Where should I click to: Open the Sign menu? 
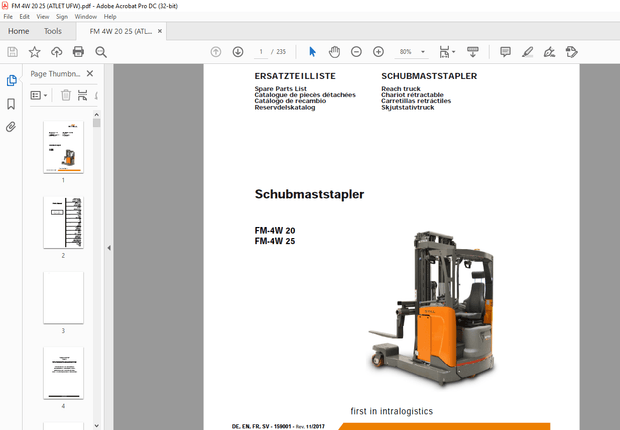click(62, 17)
